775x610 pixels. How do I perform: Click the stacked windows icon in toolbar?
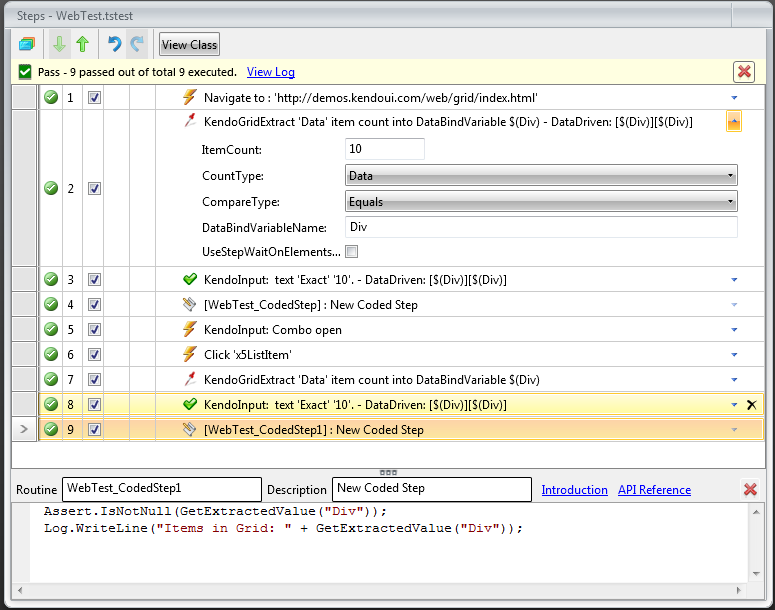26,44
